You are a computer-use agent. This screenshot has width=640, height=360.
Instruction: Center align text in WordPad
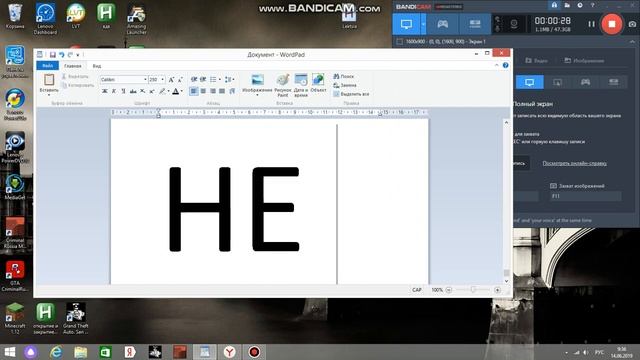(x=203, y=91)
